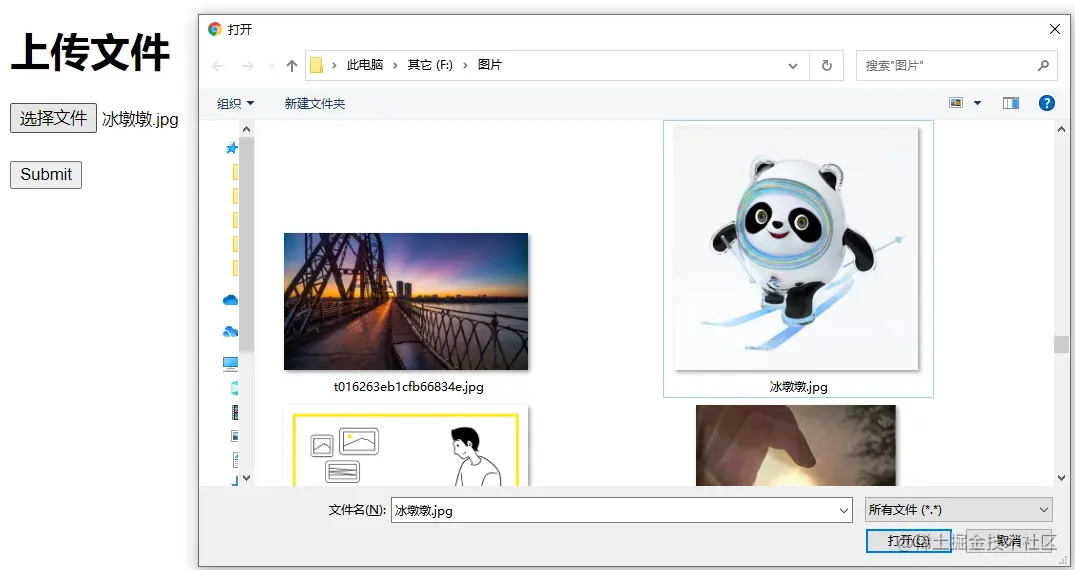The width and height of the screenshot is (1075, 570).
Task: Click the Chrome icon in the dialog title bar
Action: [x=215, y=29]
